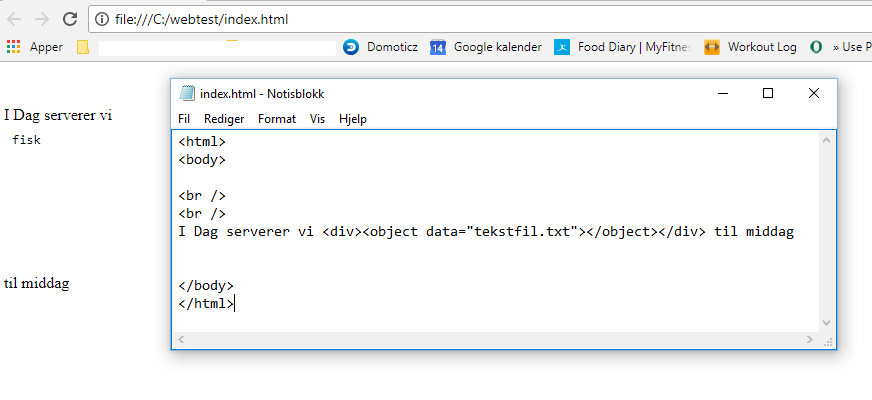Open the Fil menu in Notisblokk

coord(184,119)
